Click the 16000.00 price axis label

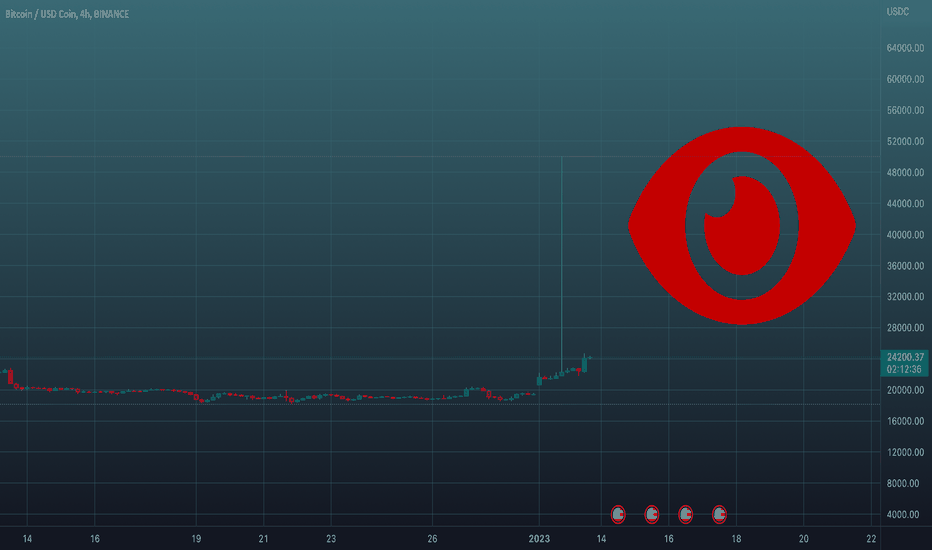(x=905, y=421)
